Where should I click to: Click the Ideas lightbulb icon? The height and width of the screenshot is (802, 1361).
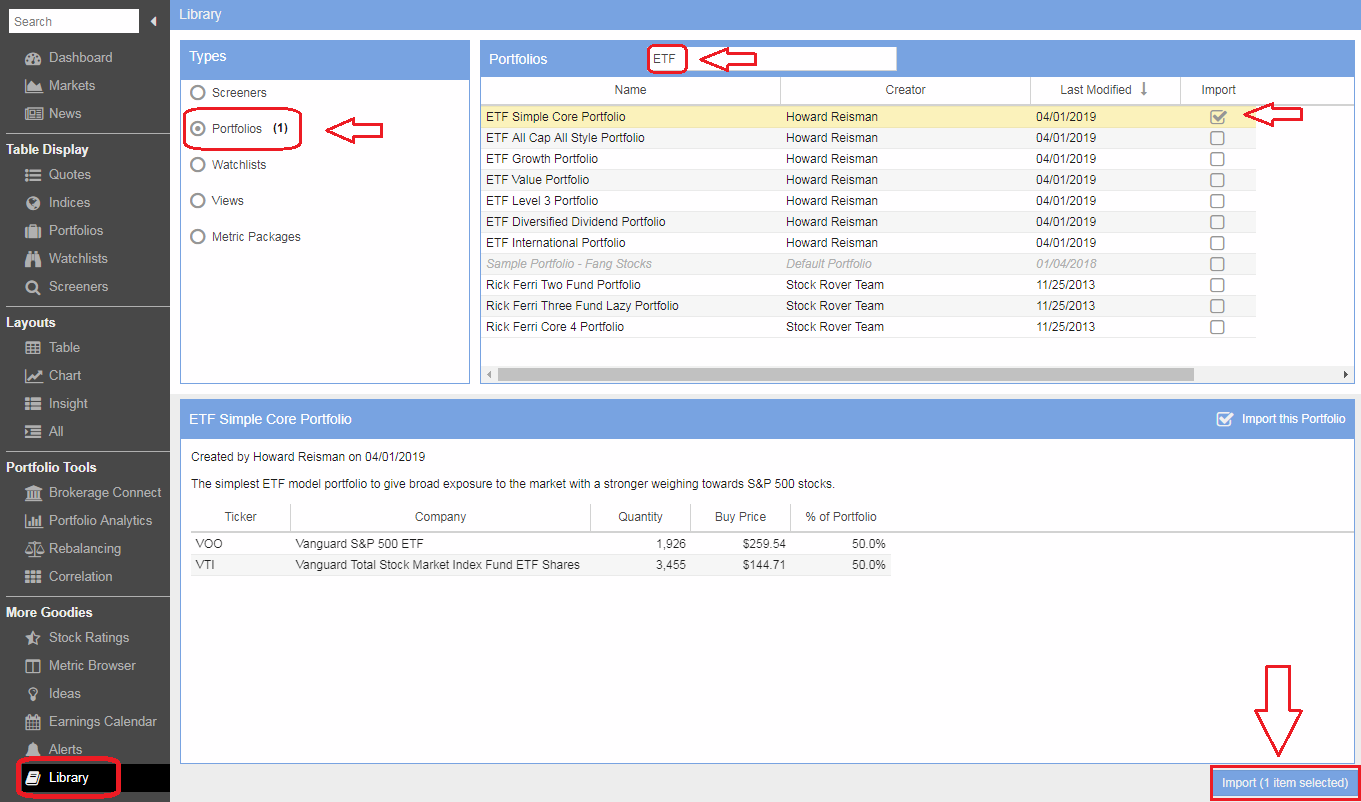coord(33,694)
